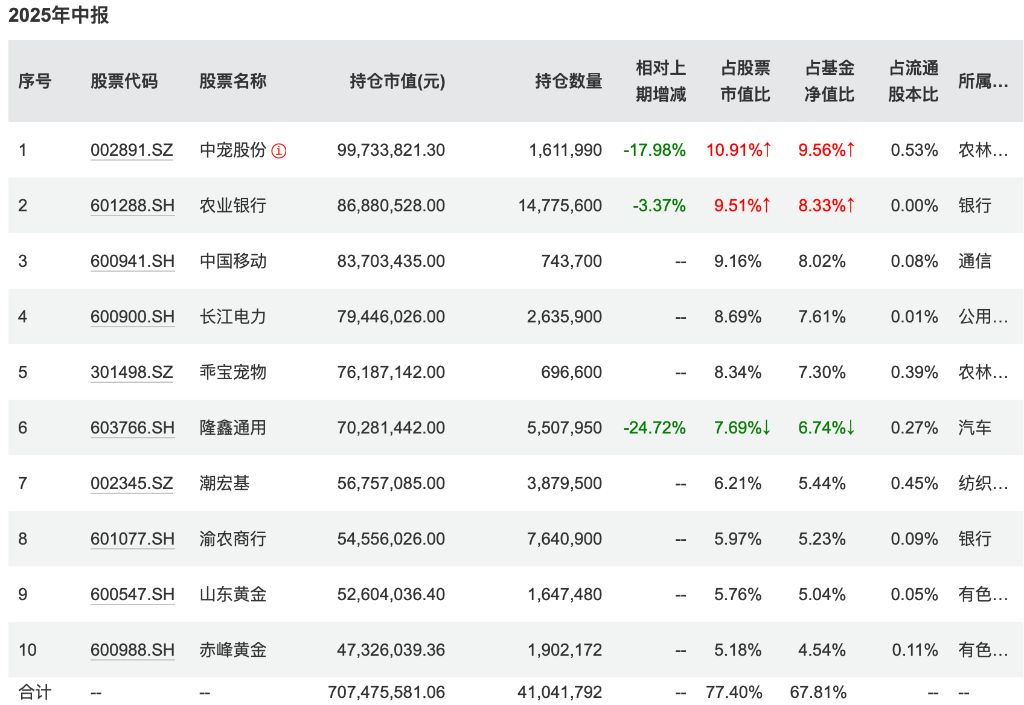Open stock code link 301498.SZ
The image size is (1024, 705).
(132, 372)
